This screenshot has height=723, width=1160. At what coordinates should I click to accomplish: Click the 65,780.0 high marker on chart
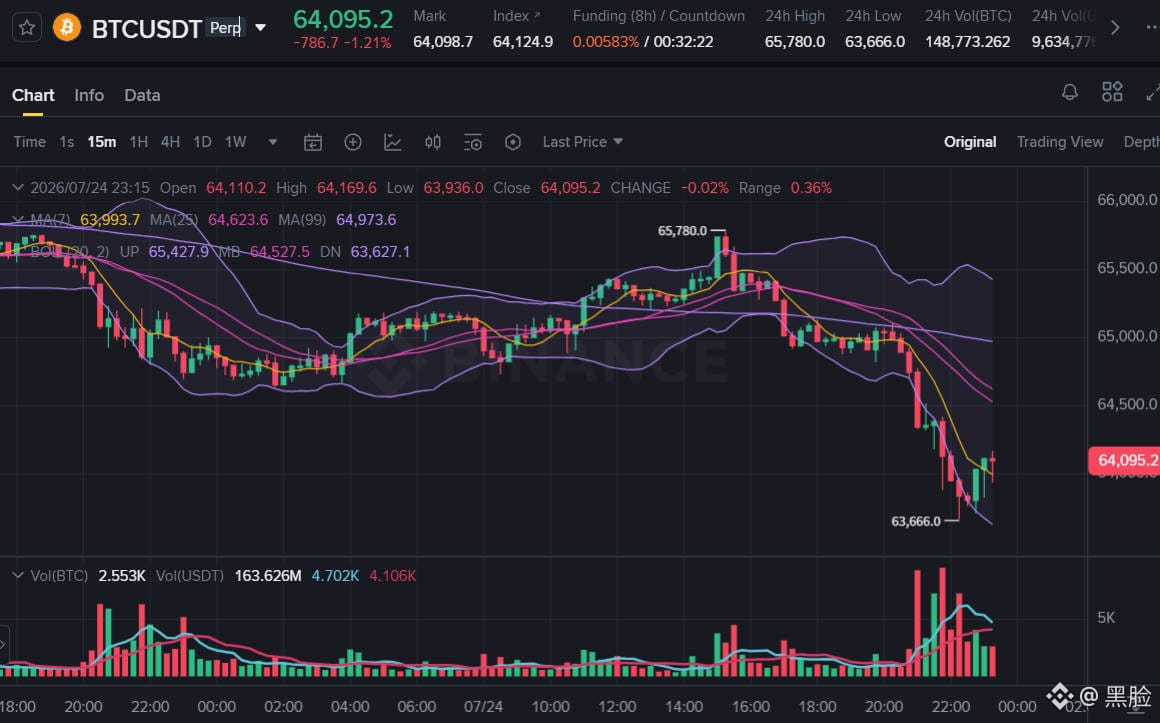682,231
